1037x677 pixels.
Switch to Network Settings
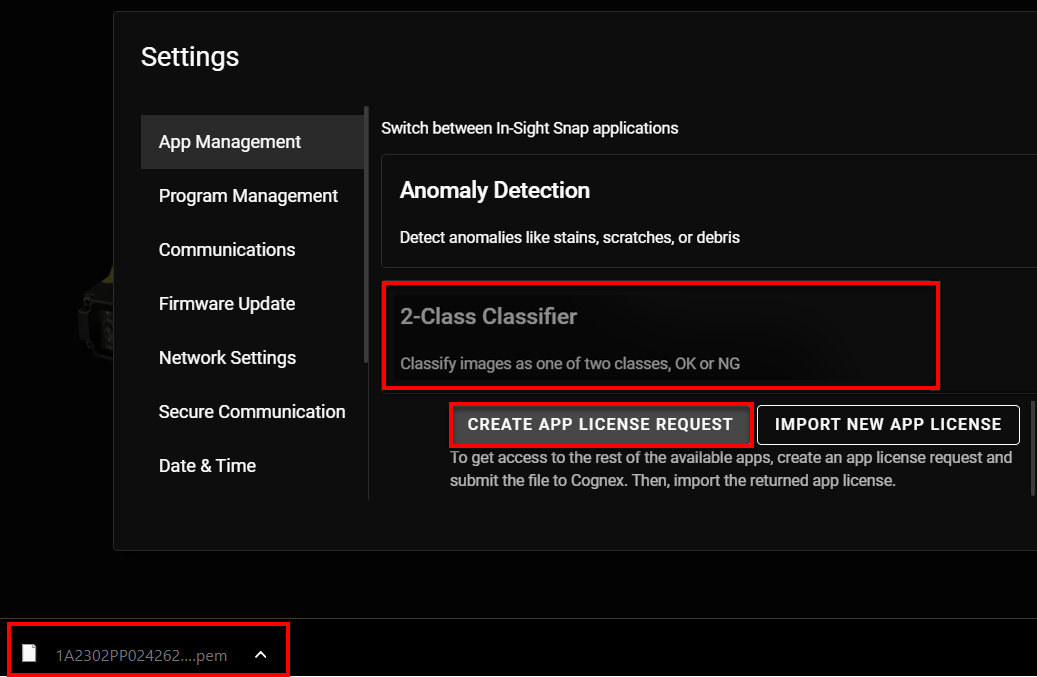pyautogui.click(x=227, y=358)
